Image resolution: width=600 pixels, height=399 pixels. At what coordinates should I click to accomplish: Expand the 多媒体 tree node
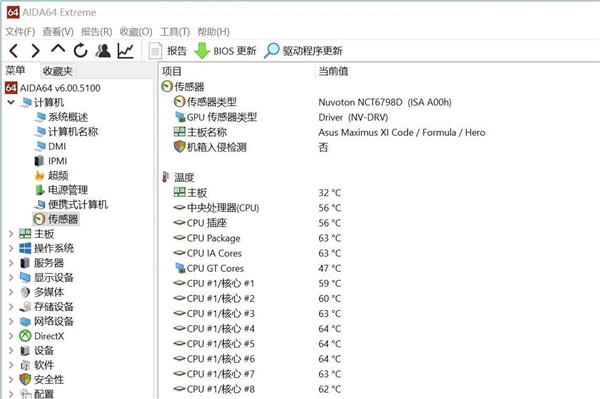[11, 292]
